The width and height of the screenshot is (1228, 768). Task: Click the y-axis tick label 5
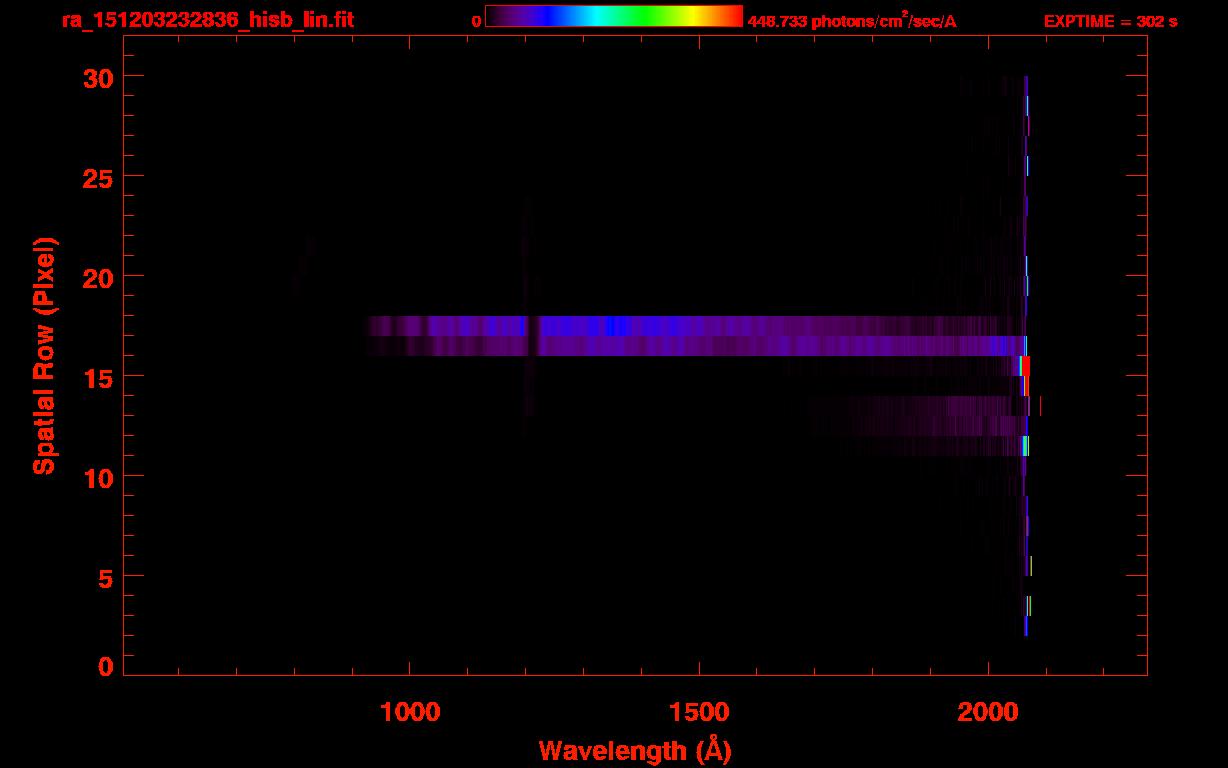click(104, 577)
